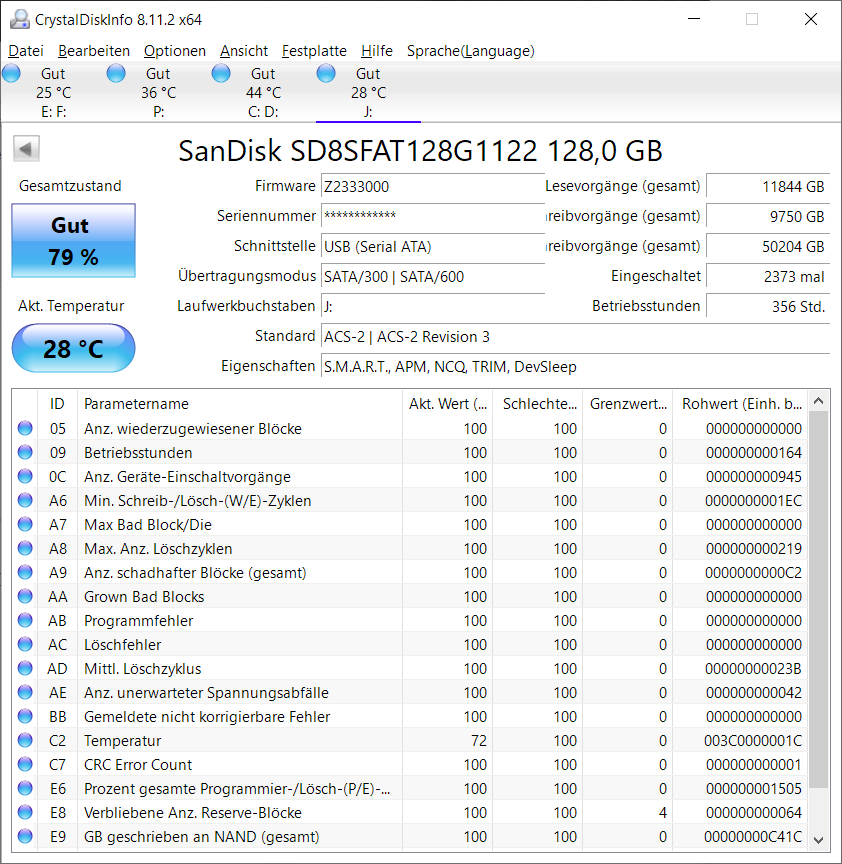
Task: Click the value 9750 GB
Action: (768, 216)
